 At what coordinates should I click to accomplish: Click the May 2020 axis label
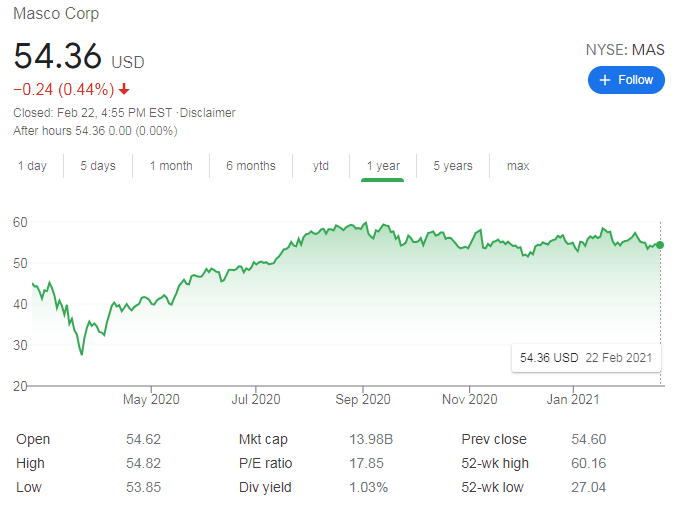(x=151, y=399)
